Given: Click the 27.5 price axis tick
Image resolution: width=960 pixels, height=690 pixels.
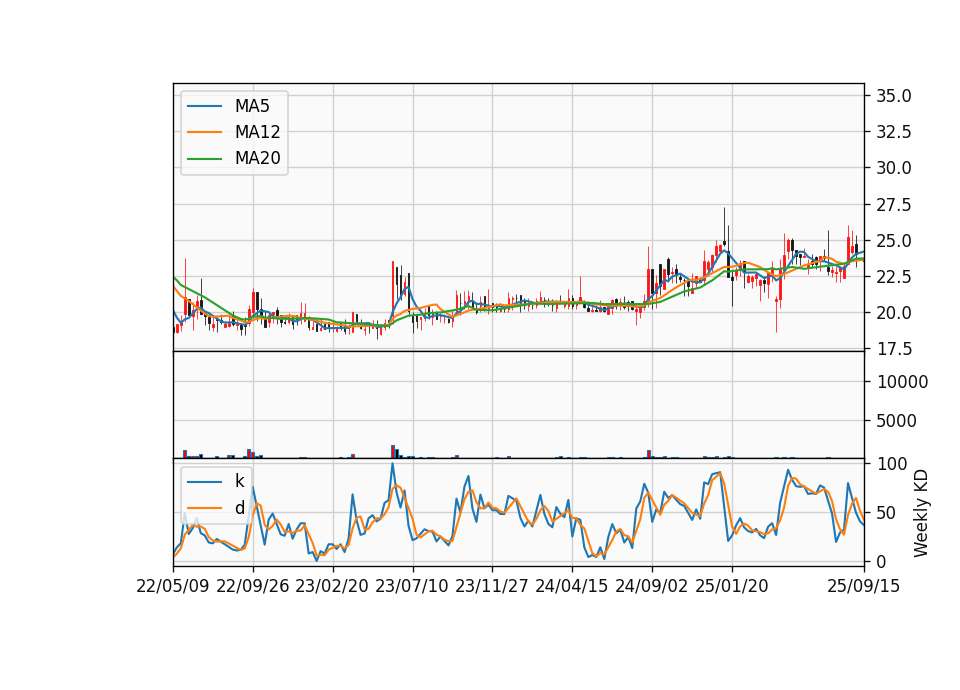Looking at the screenshot, I should pos(894,204).
